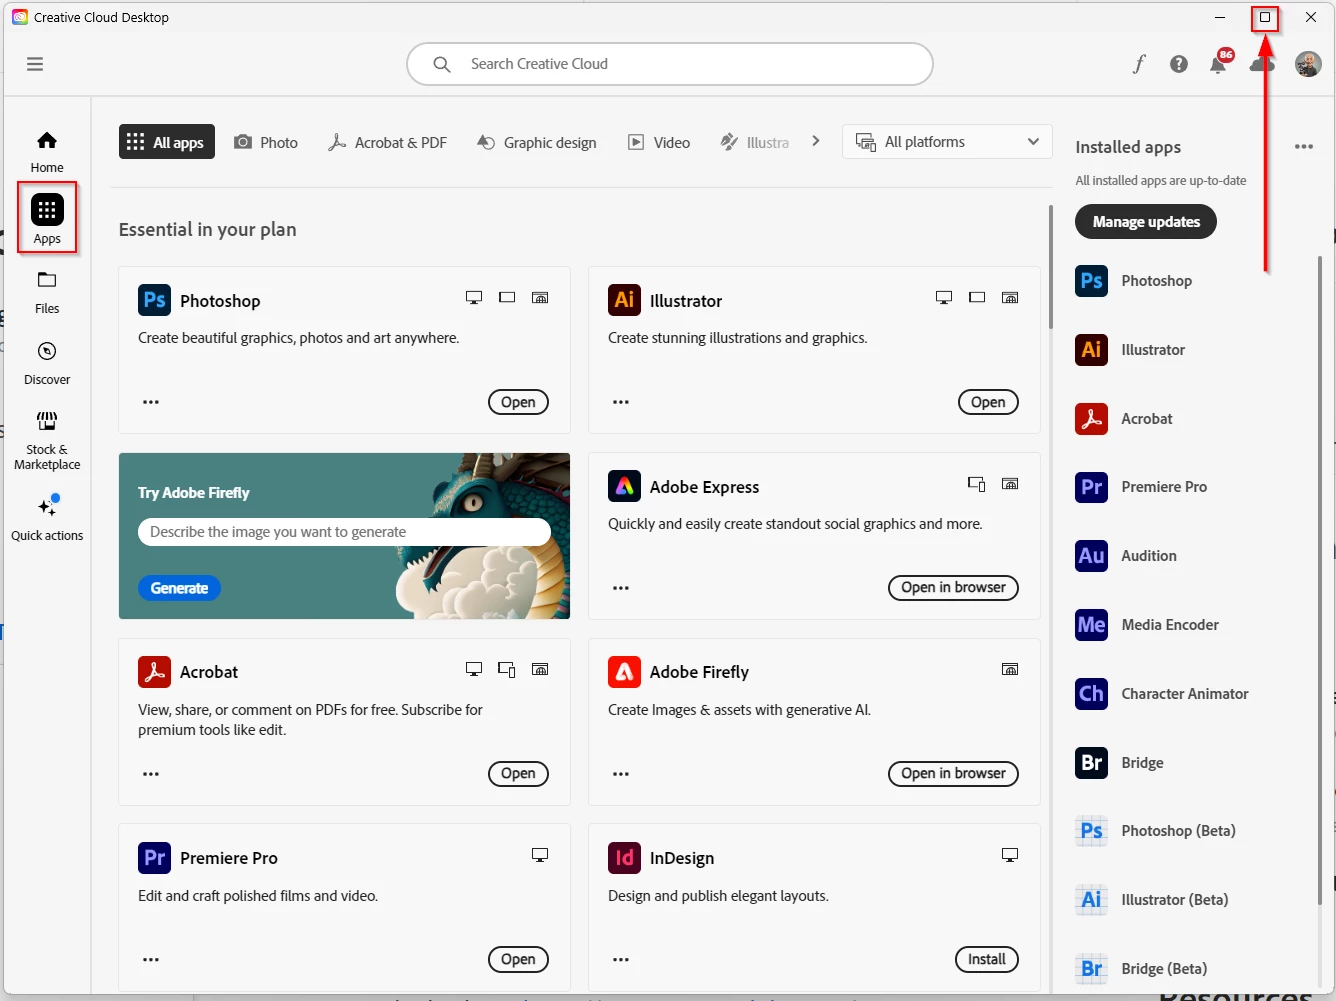
Task: Switch to Acrobat & PDF category tab
Action: pyautogui.click(x=388, y=143)
